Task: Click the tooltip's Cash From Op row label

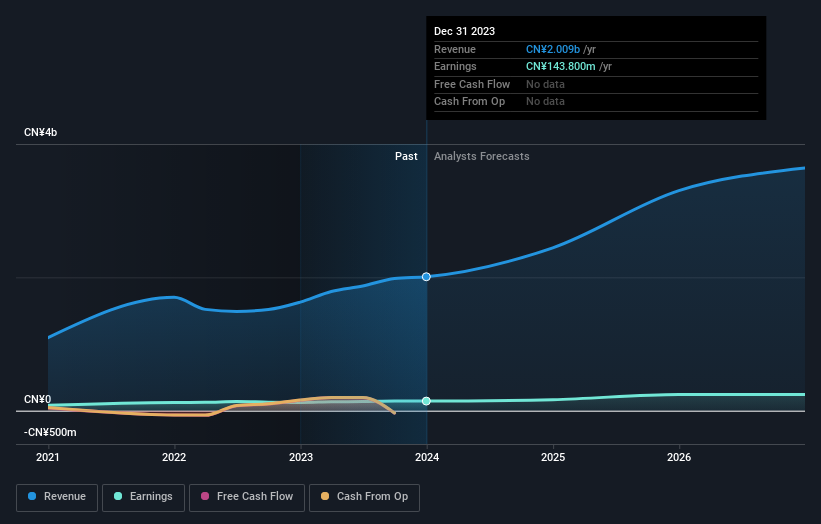Action: [469, 102]
